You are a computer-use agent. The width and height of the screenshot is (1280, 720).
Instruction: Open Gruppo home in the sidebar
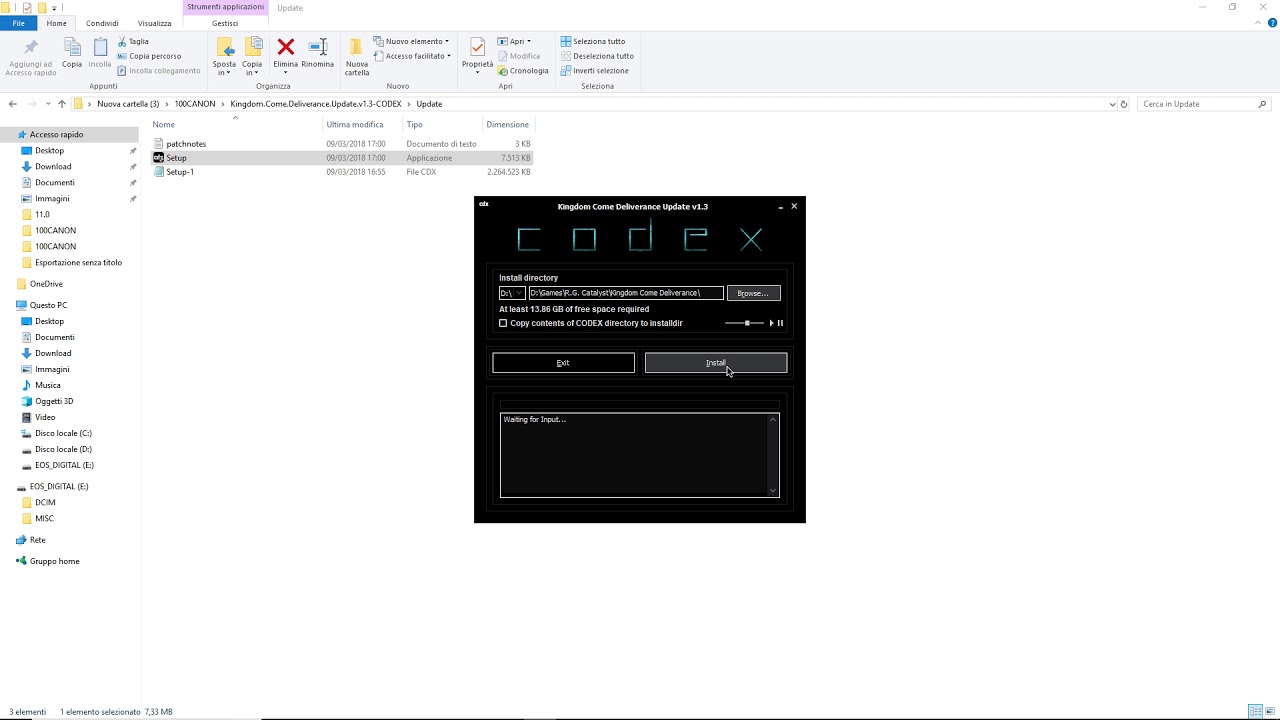click(54, 561)
